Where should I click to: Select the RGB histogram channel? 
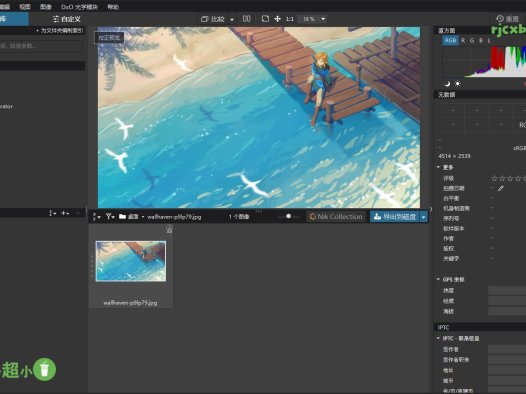tap(450, 41)
